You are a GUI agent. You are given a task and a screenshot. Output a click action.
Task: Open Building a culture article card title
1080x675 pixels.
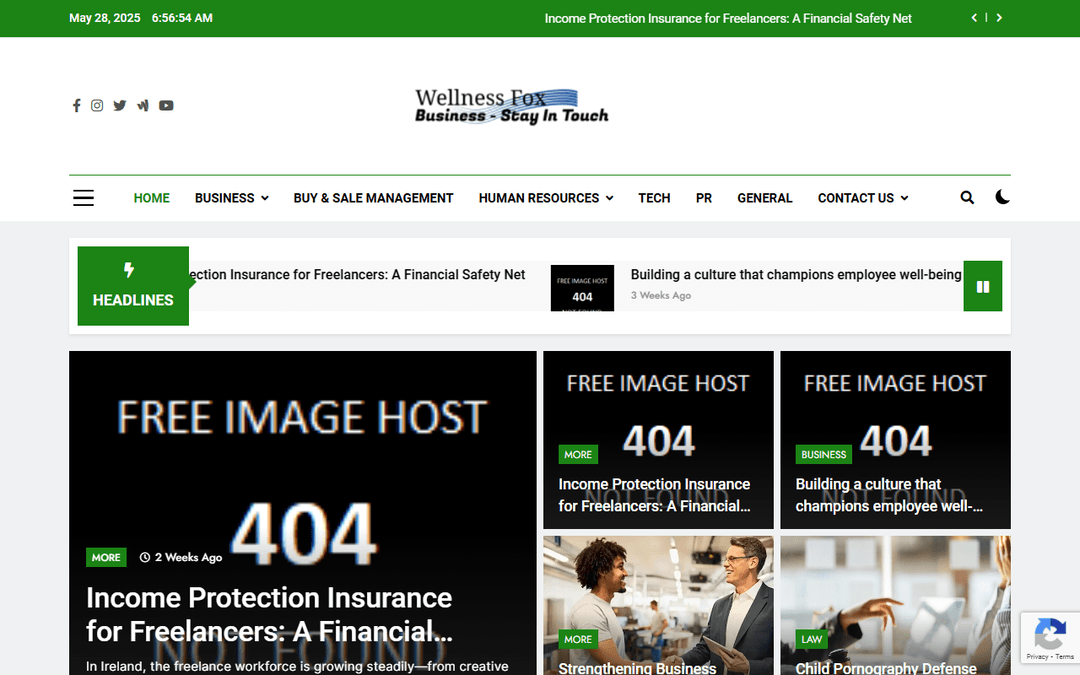(889, 495)
